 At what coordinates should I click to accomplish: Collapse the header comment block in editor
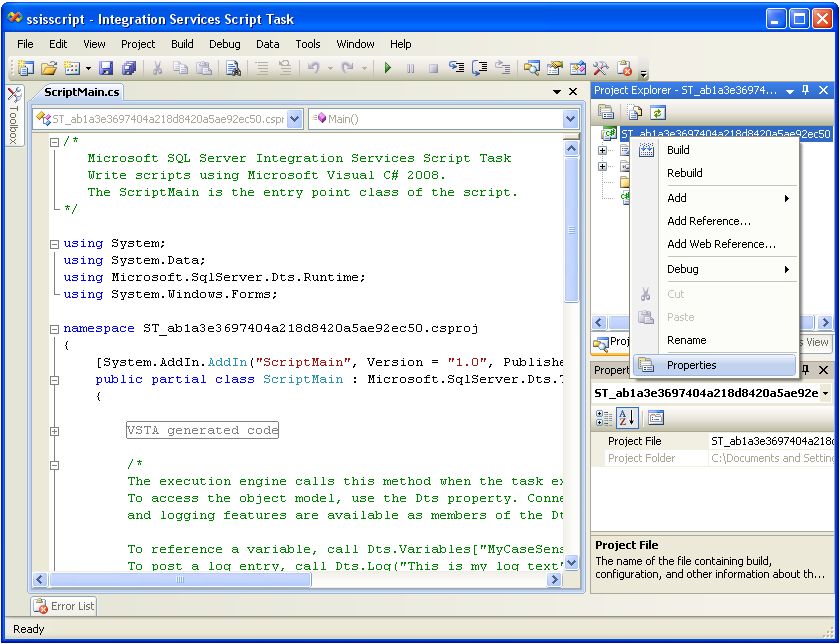click(54, 141)
